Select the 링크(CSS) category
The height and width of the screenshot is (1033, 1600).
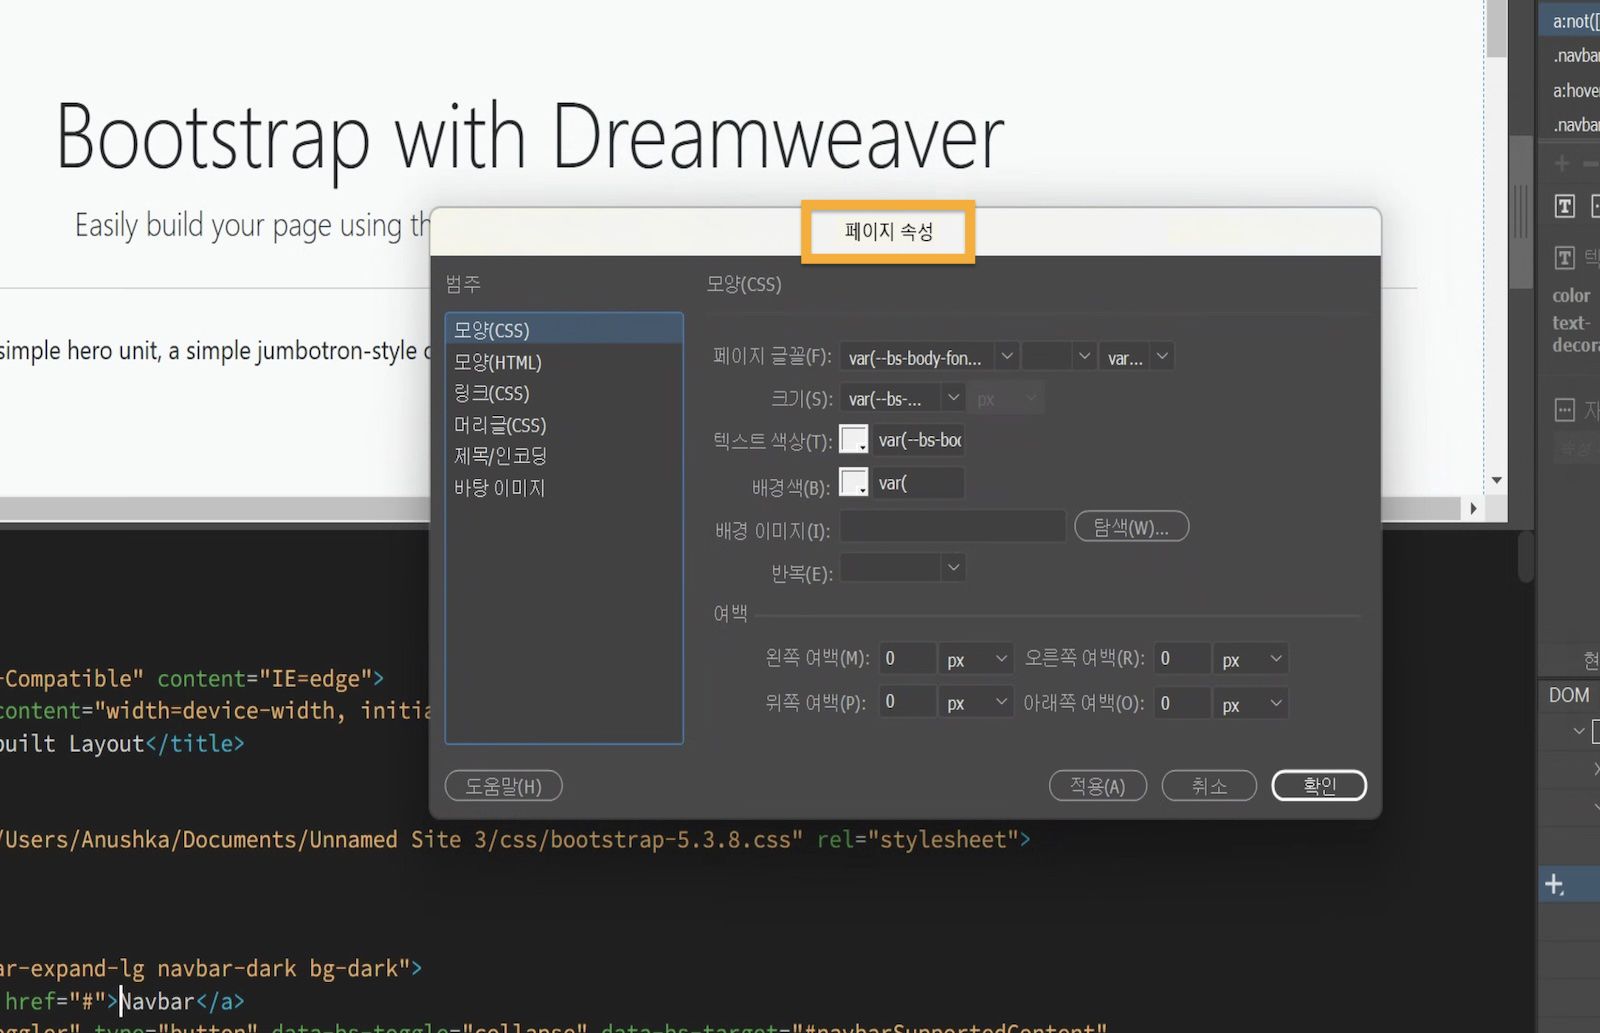click(x=564, y=393)
